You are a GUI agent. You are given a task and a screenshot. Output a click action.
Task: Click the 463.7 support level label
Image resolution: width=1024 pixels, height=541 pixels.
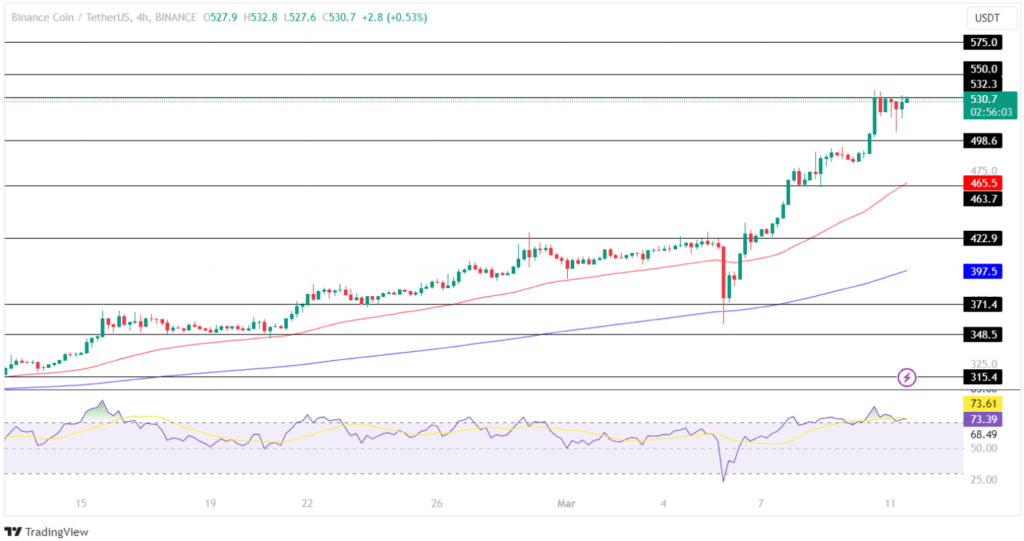coord(983,199)
